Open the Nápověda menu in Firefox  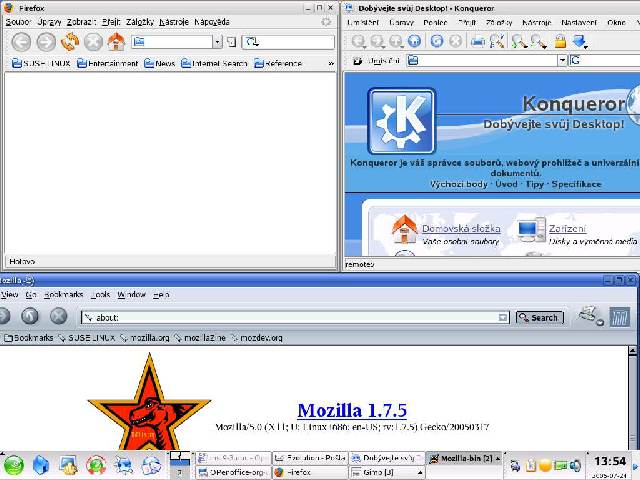[x=212, y=22]
